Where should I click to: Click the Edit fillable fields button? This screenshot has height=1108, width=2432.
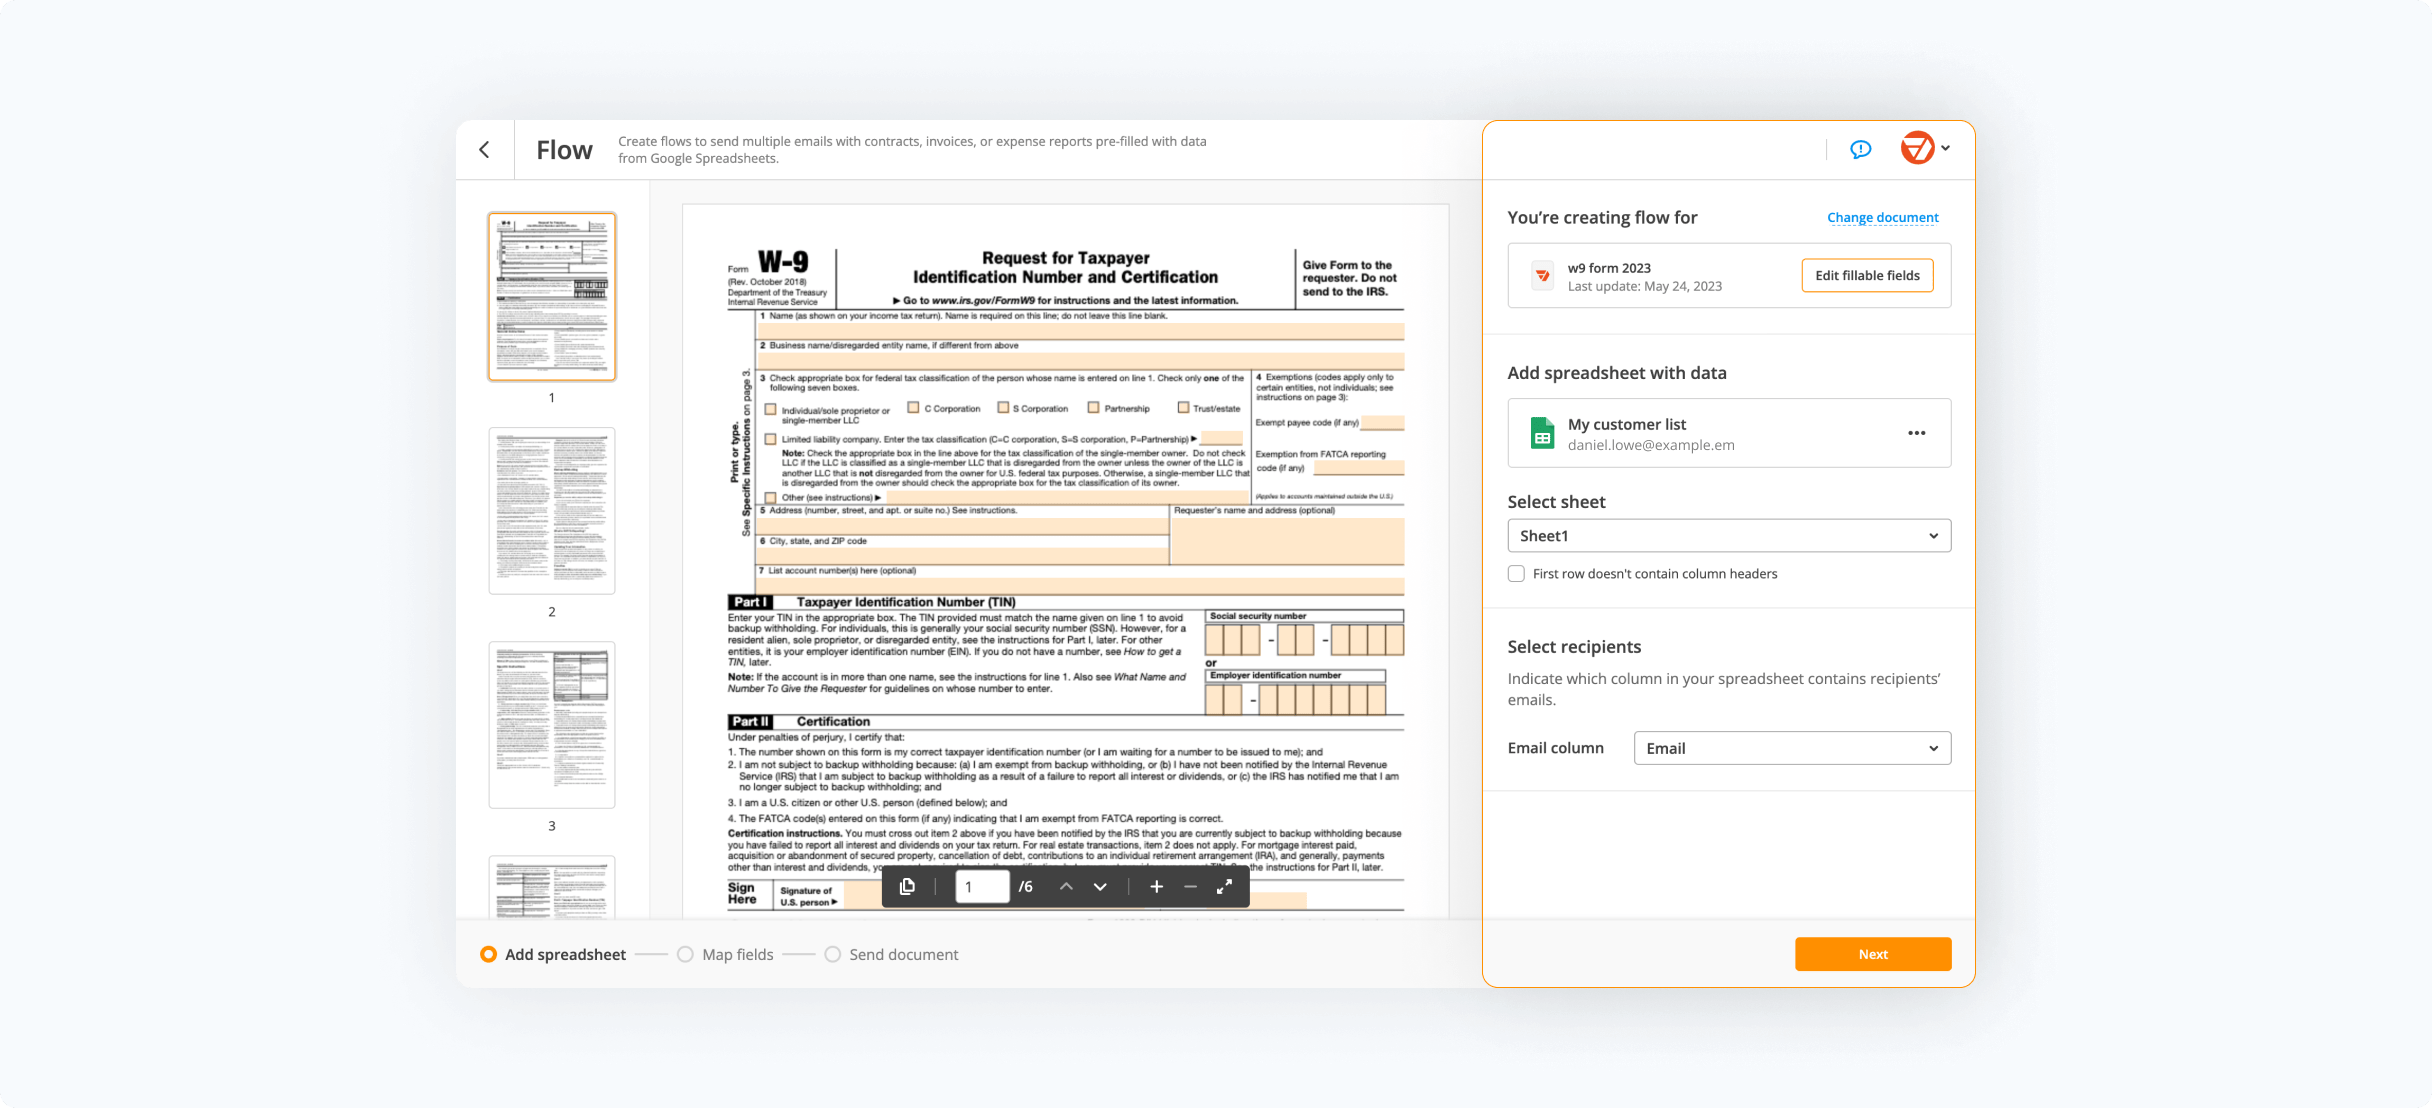click(1866, 275)
